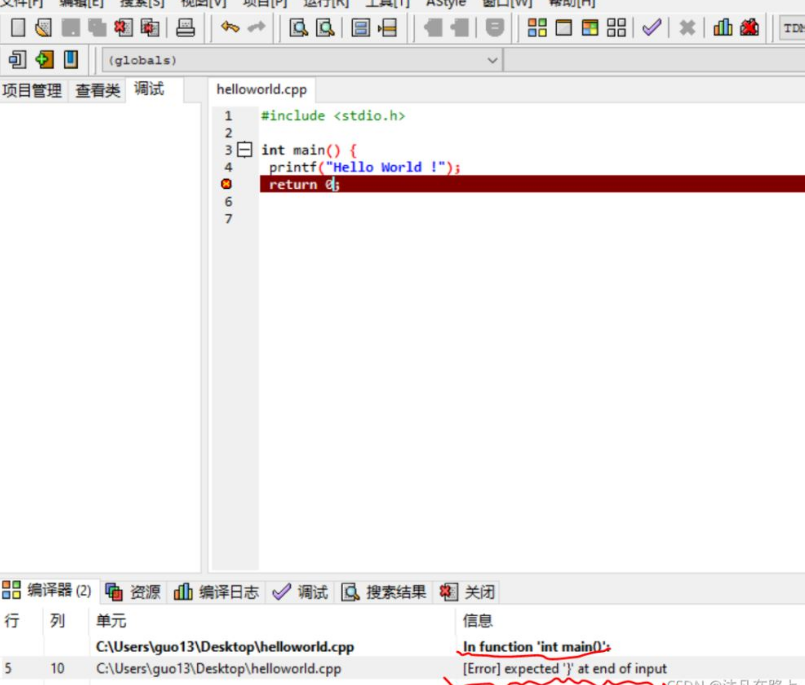805x685 pixels.
Task: Click the purple checkmark debug icon
Action: coord(651,27)
